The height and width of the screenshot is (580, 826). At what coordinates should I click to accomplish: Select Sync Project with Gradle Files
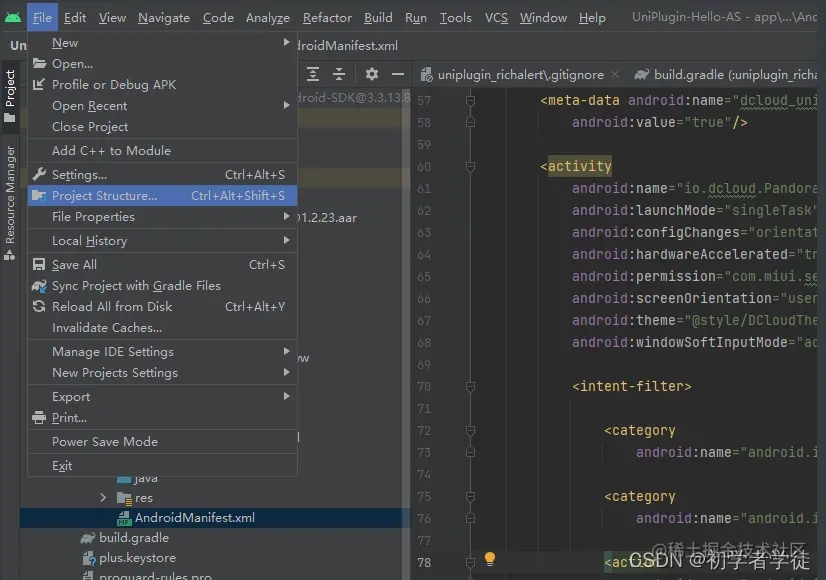(162, 286)
